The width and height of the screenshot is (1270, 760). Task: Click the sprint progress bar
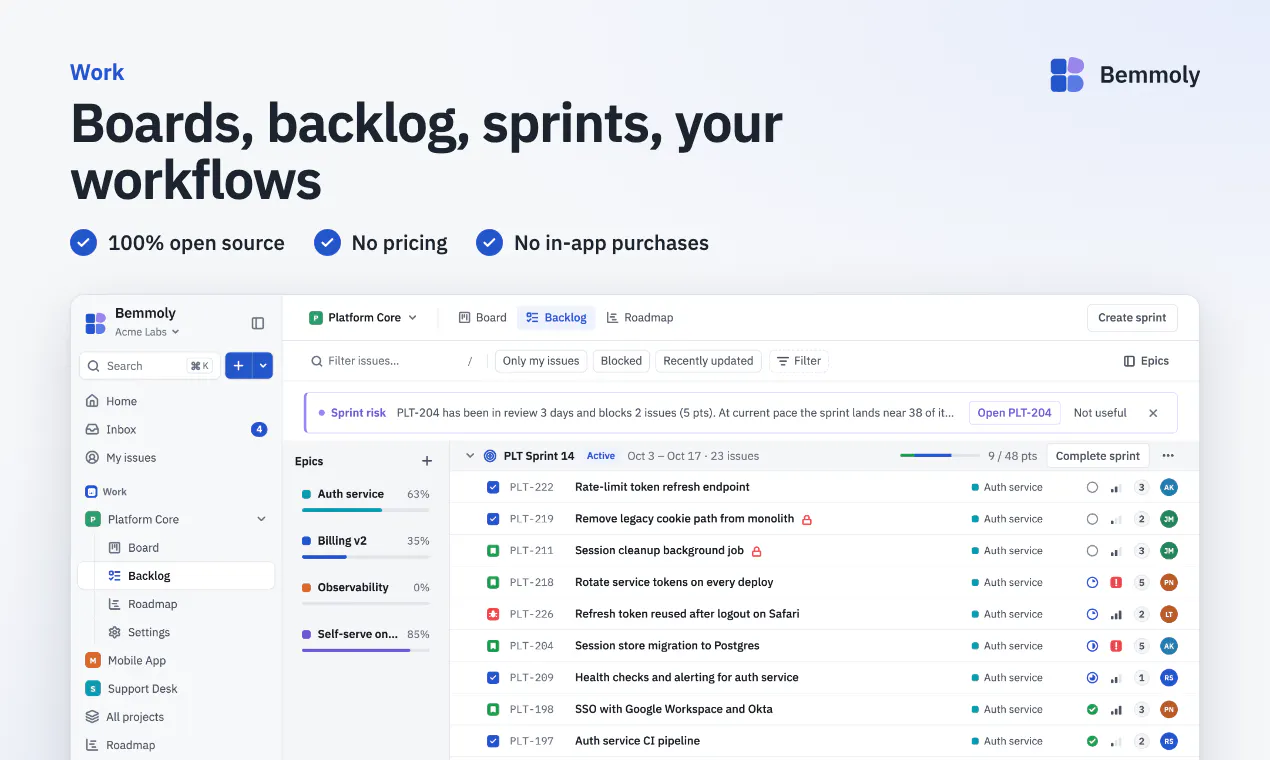940,456
